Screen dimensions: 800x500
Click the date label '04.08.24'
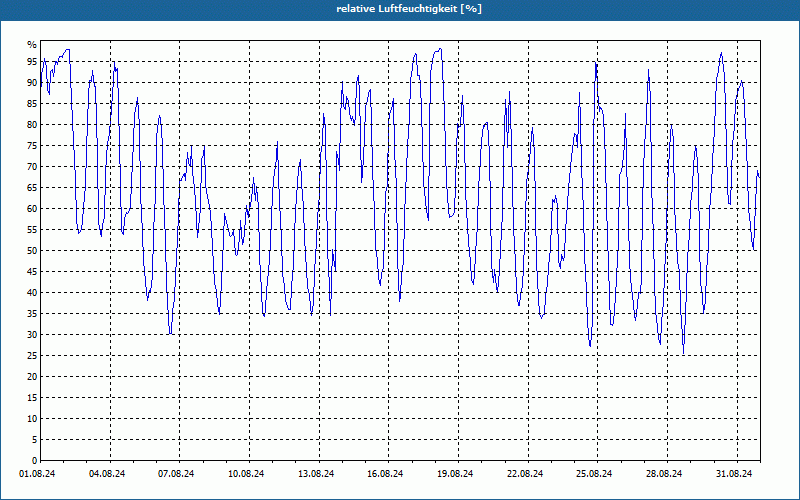tap(107, 474)
